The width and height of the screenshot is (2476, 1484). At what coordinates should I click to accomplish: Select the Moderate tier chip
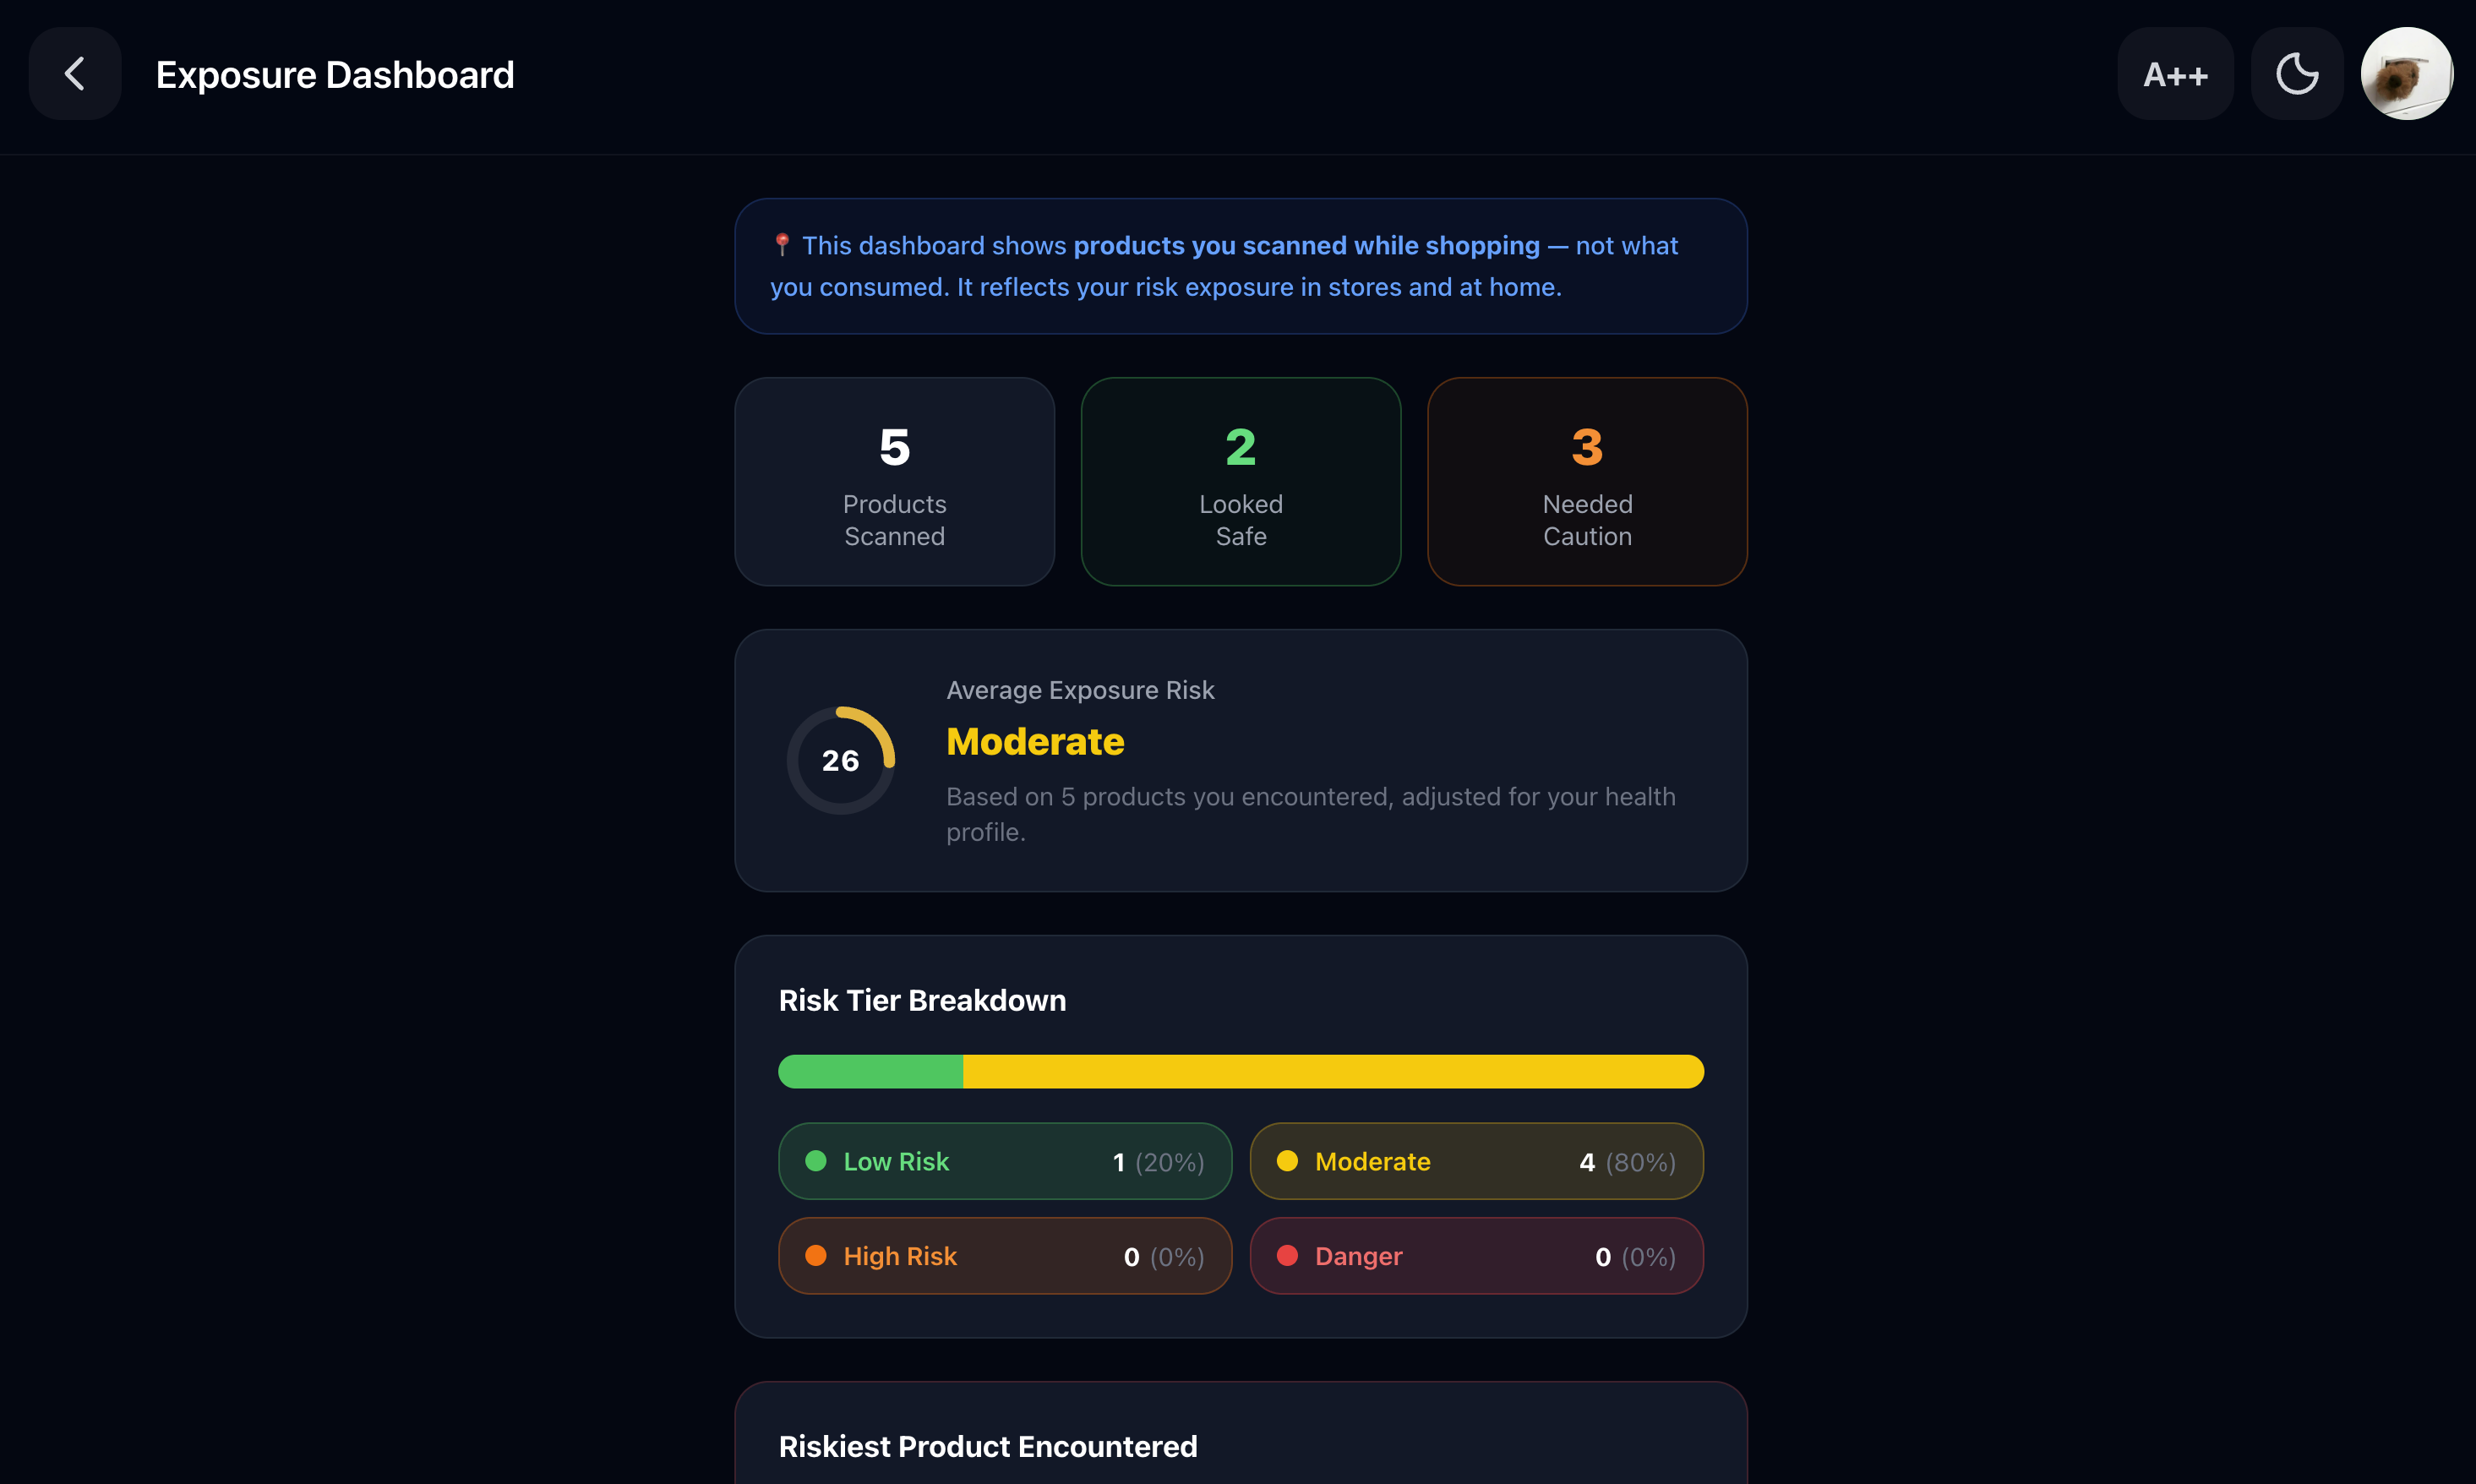1477,1161
